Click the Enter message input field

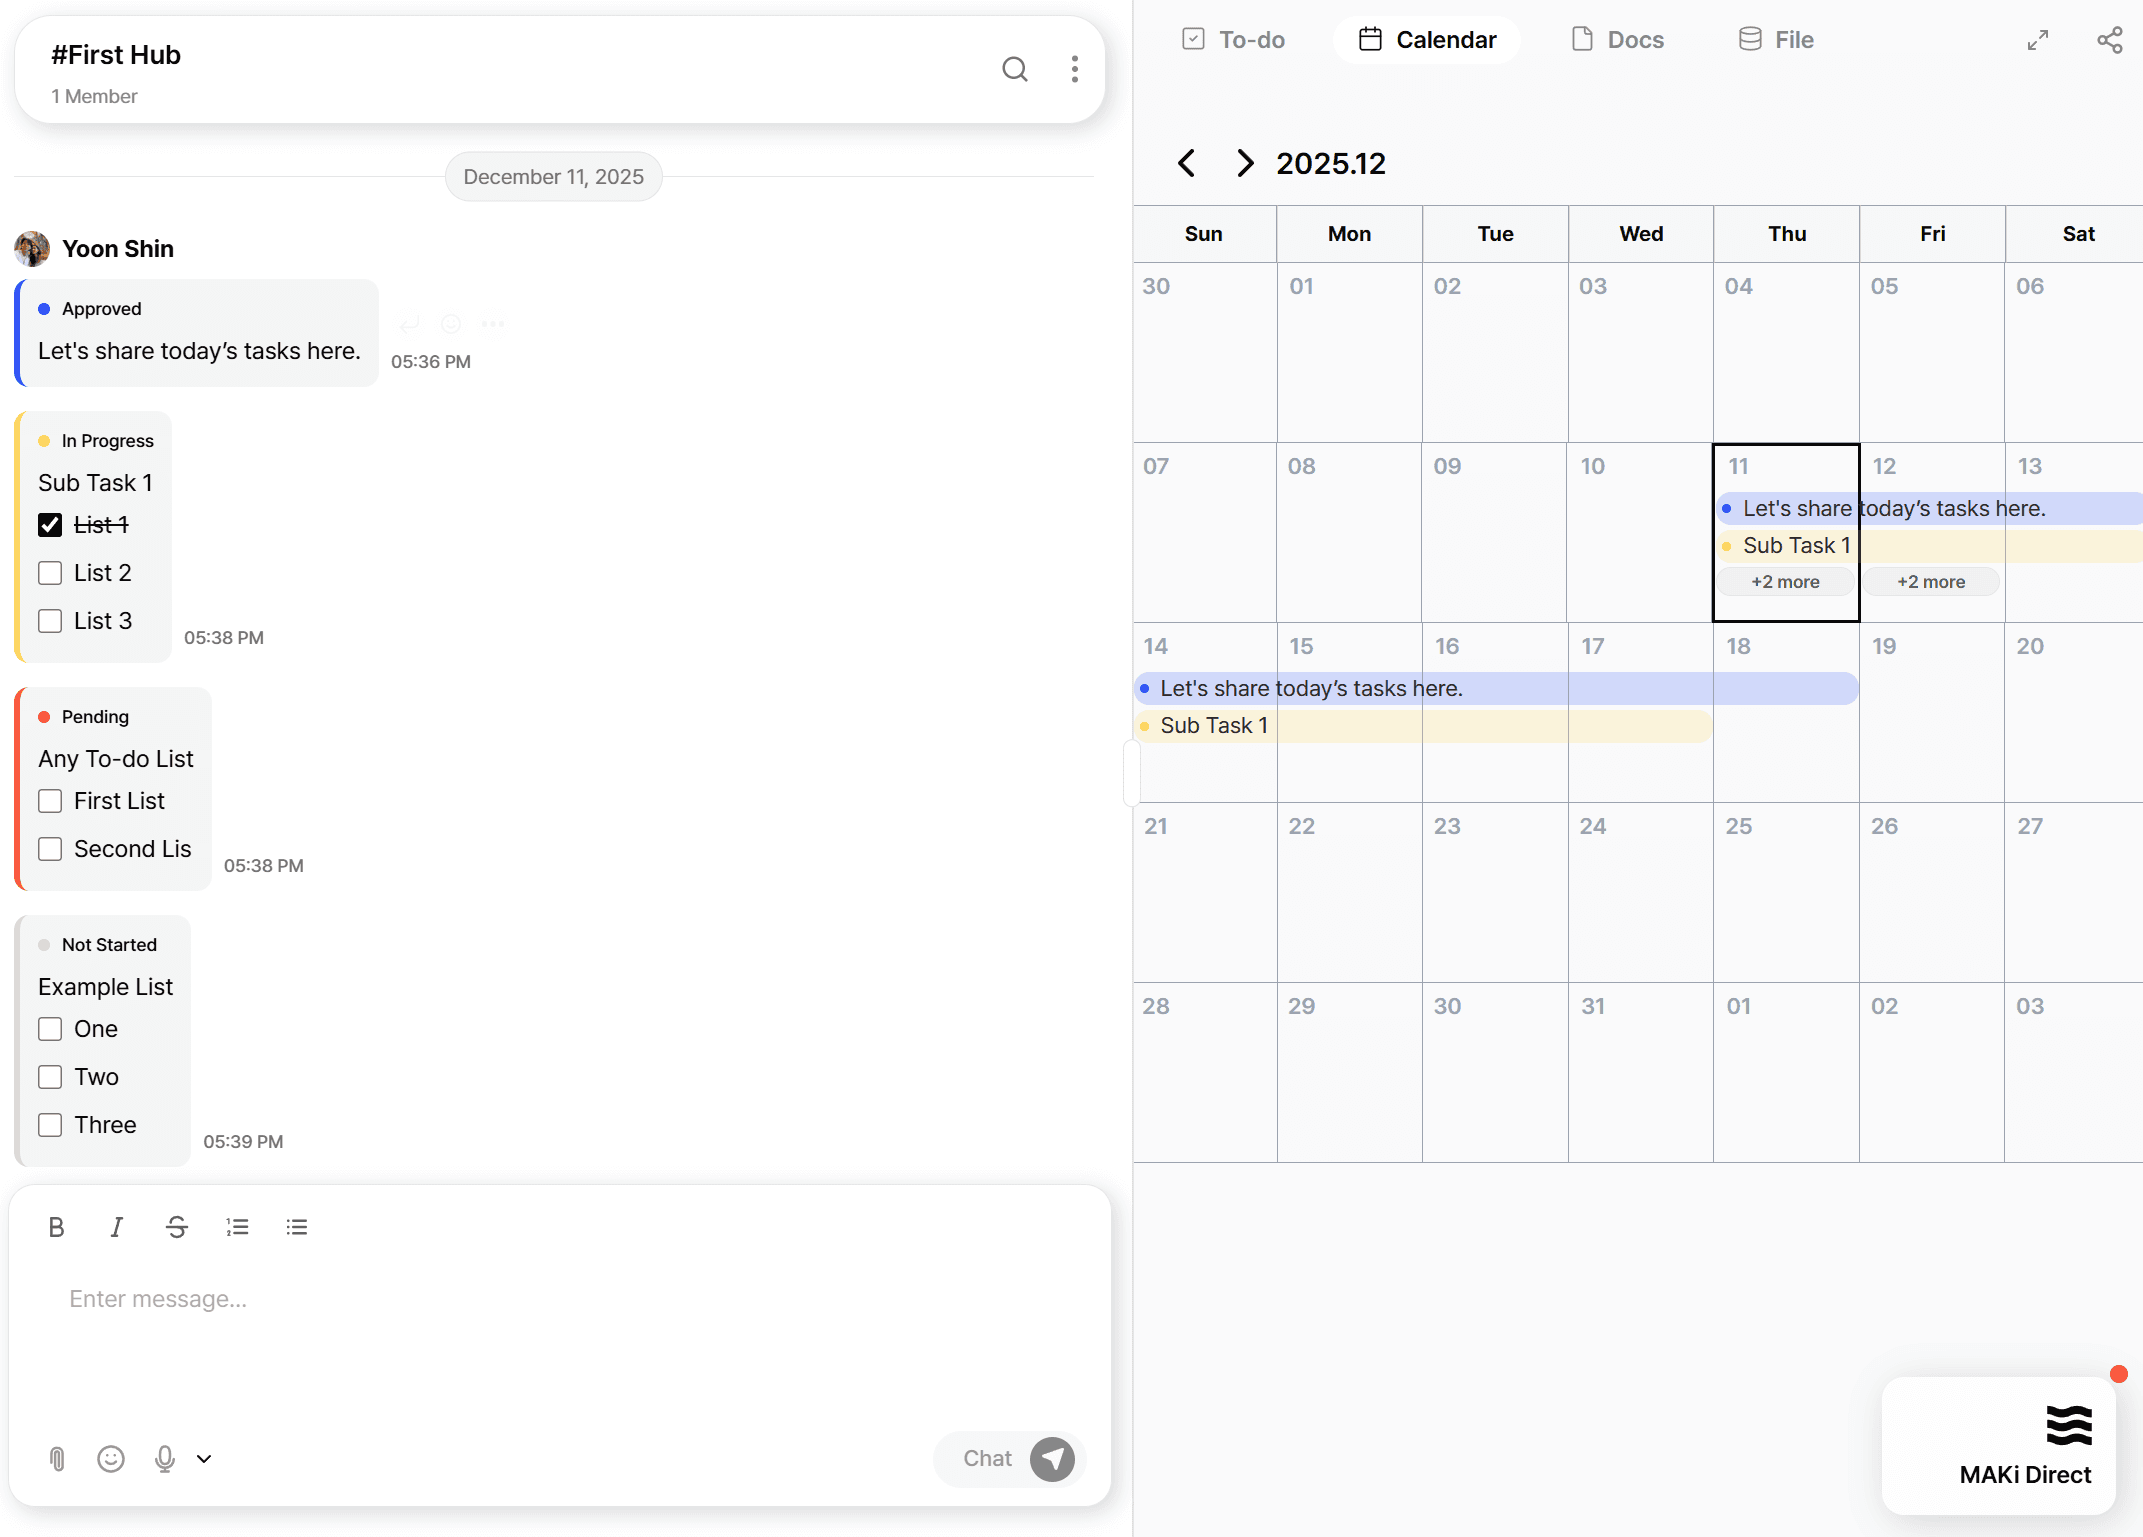560,1299
